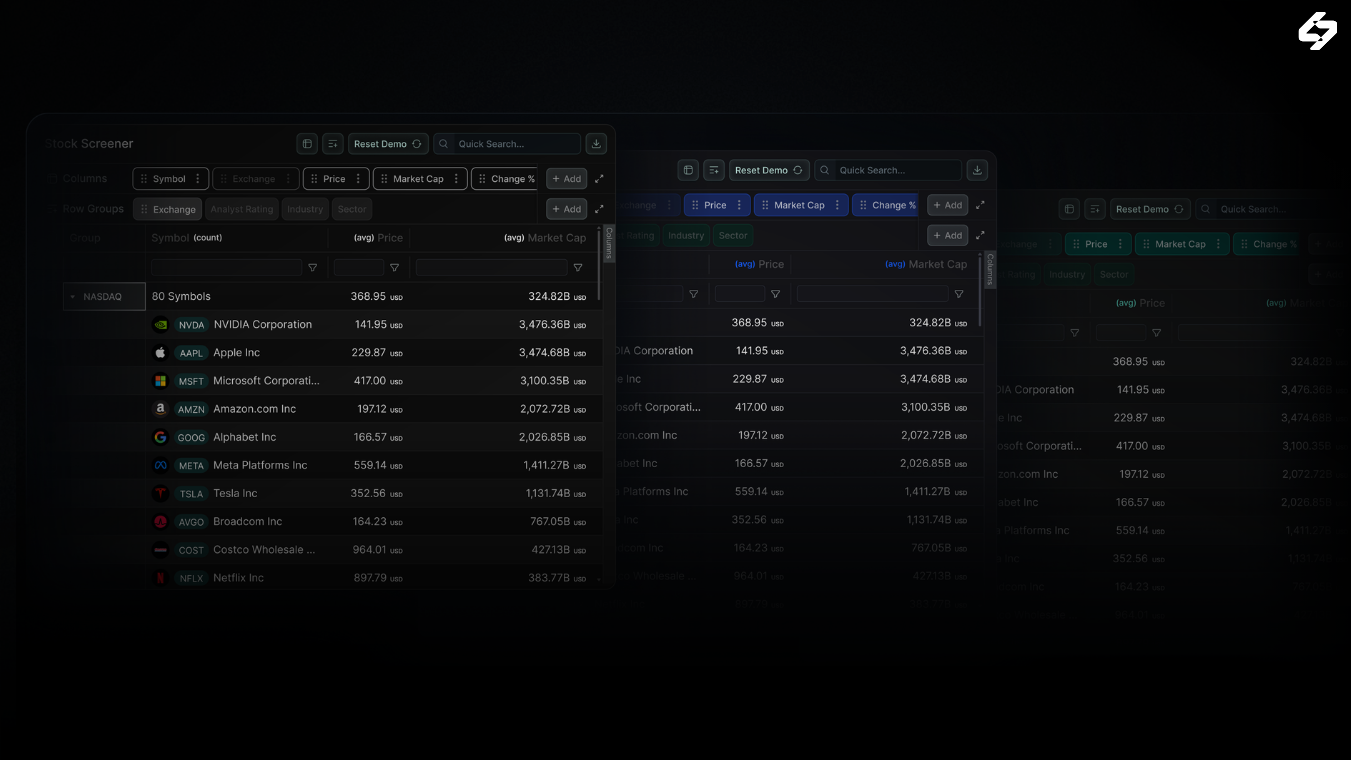Click the layout panel icon in middle window
1351x760 pixels.
click(688, 170)
